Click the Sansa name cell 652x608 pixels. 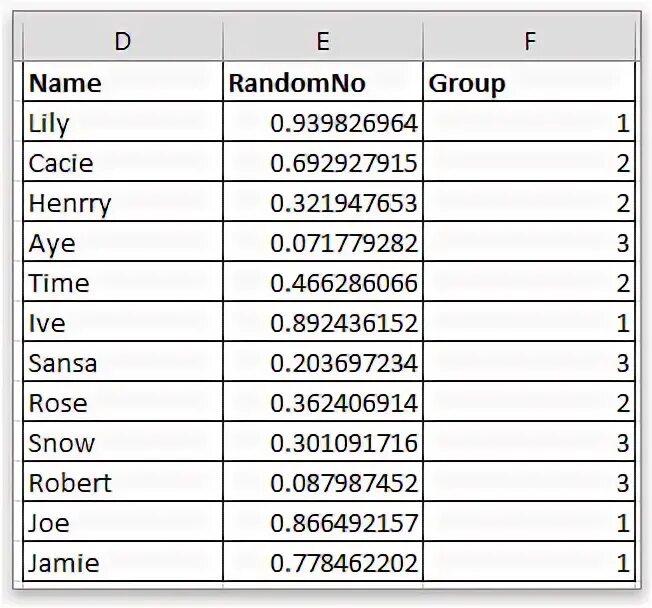[x=122, y=363]
